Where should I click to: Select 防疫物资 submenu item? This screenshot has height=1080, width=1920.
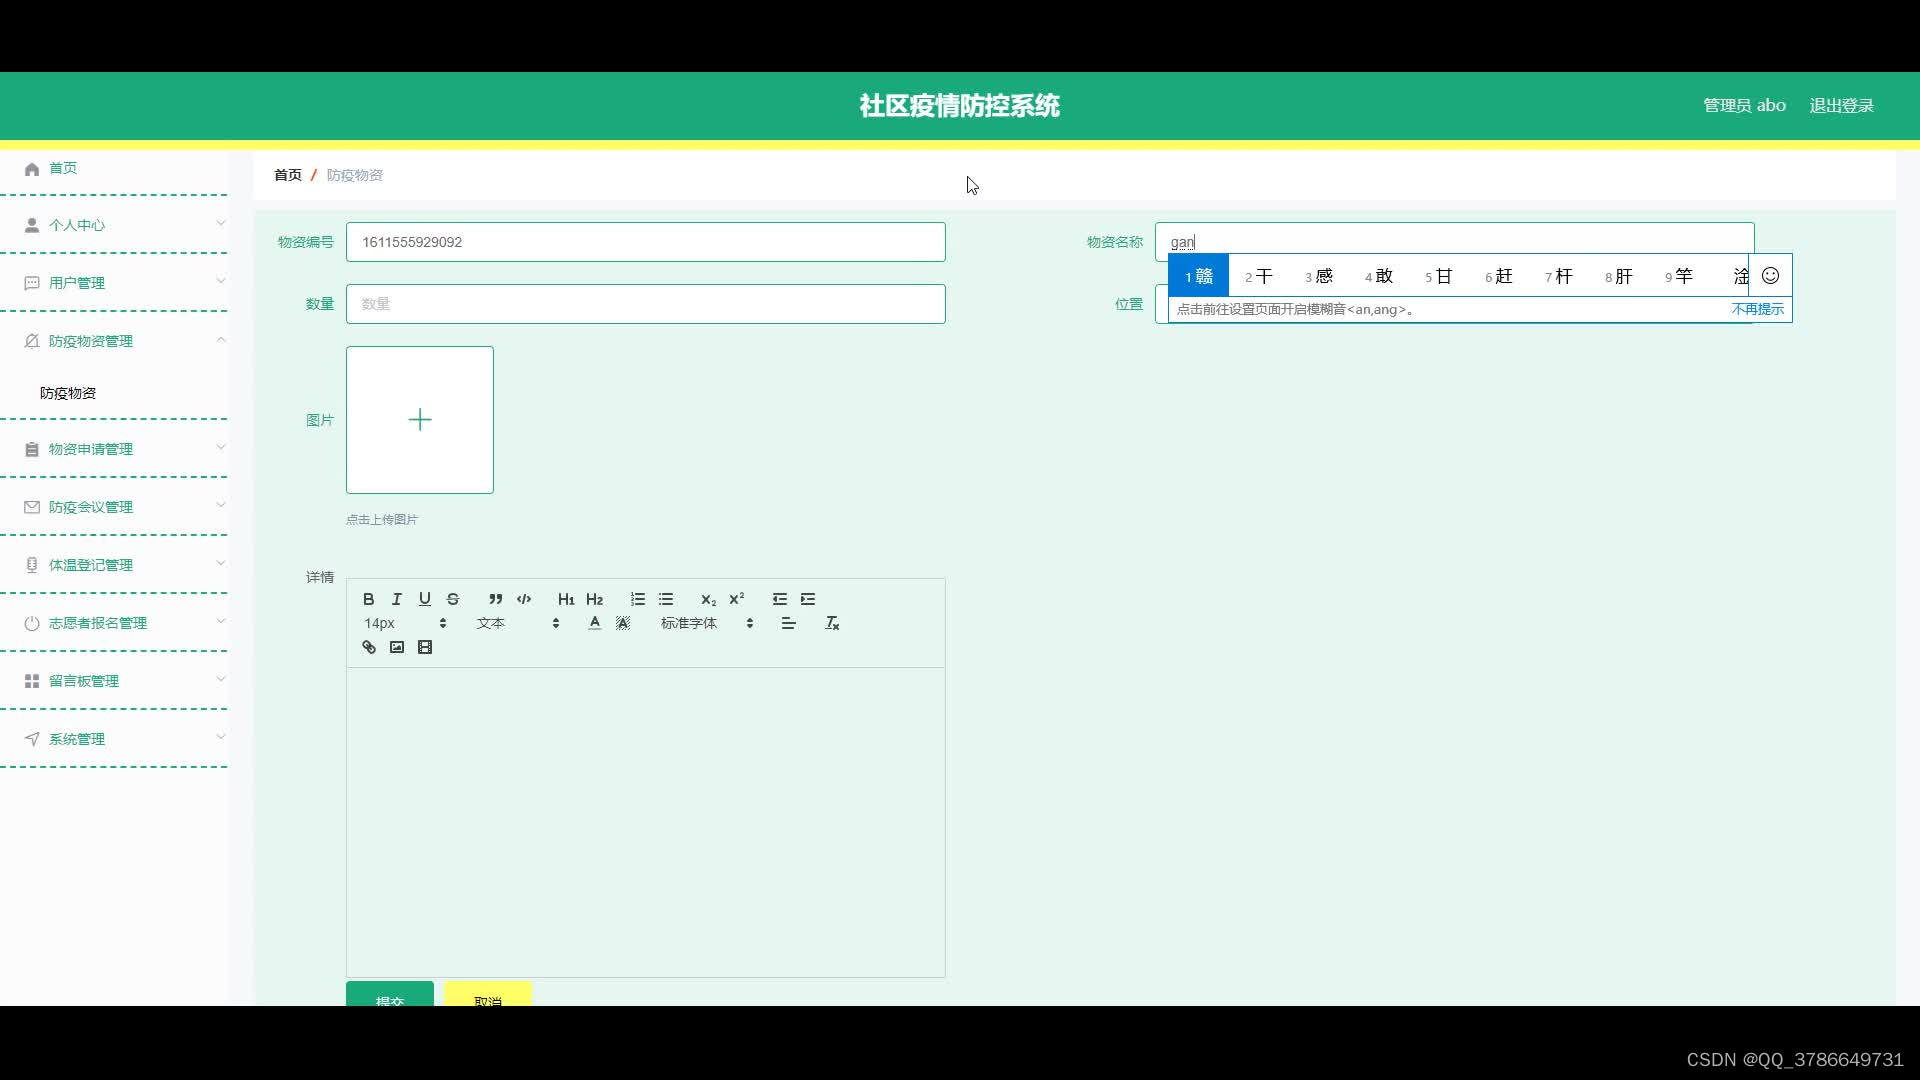click(68, 393)
